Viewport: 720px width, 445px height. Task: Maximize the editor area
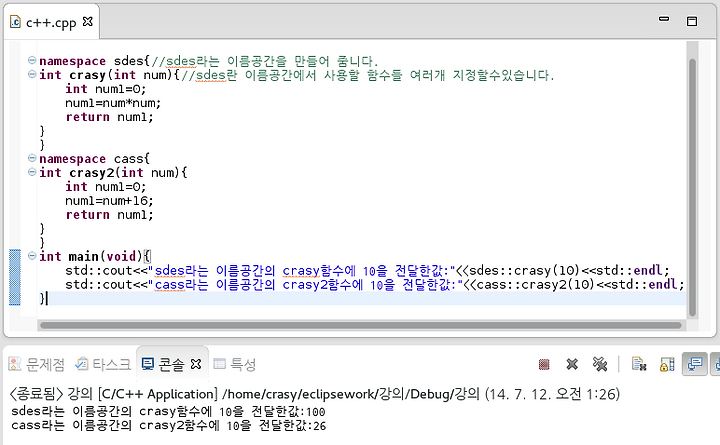[x=692, y=21]
